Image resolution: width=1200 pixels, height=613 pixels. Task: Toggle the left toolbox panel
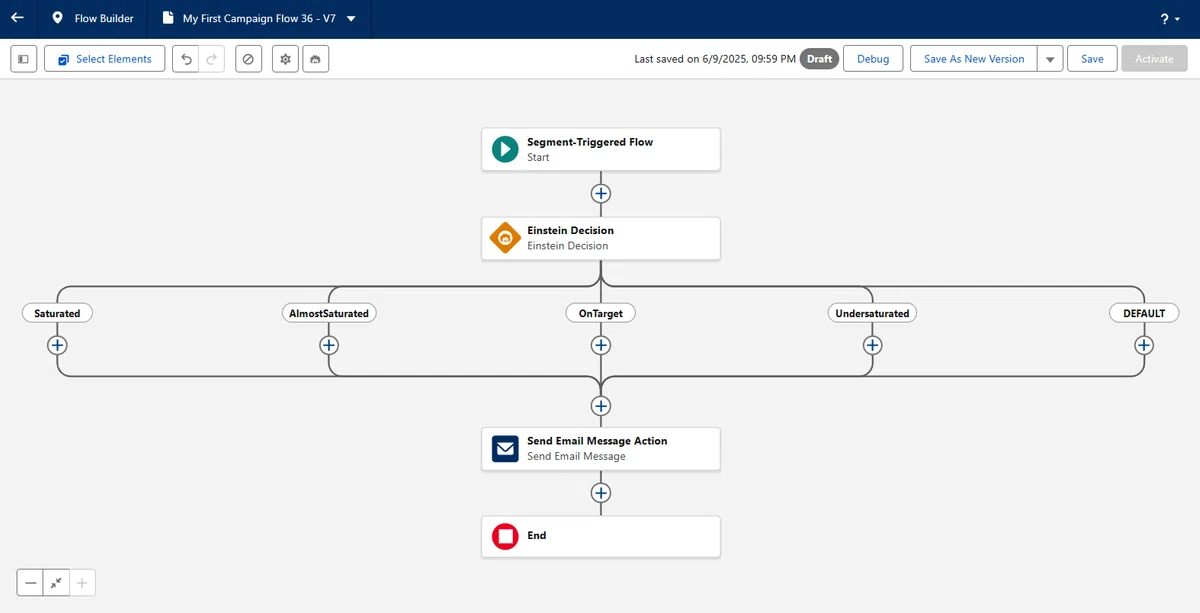(x=24, y=59)
